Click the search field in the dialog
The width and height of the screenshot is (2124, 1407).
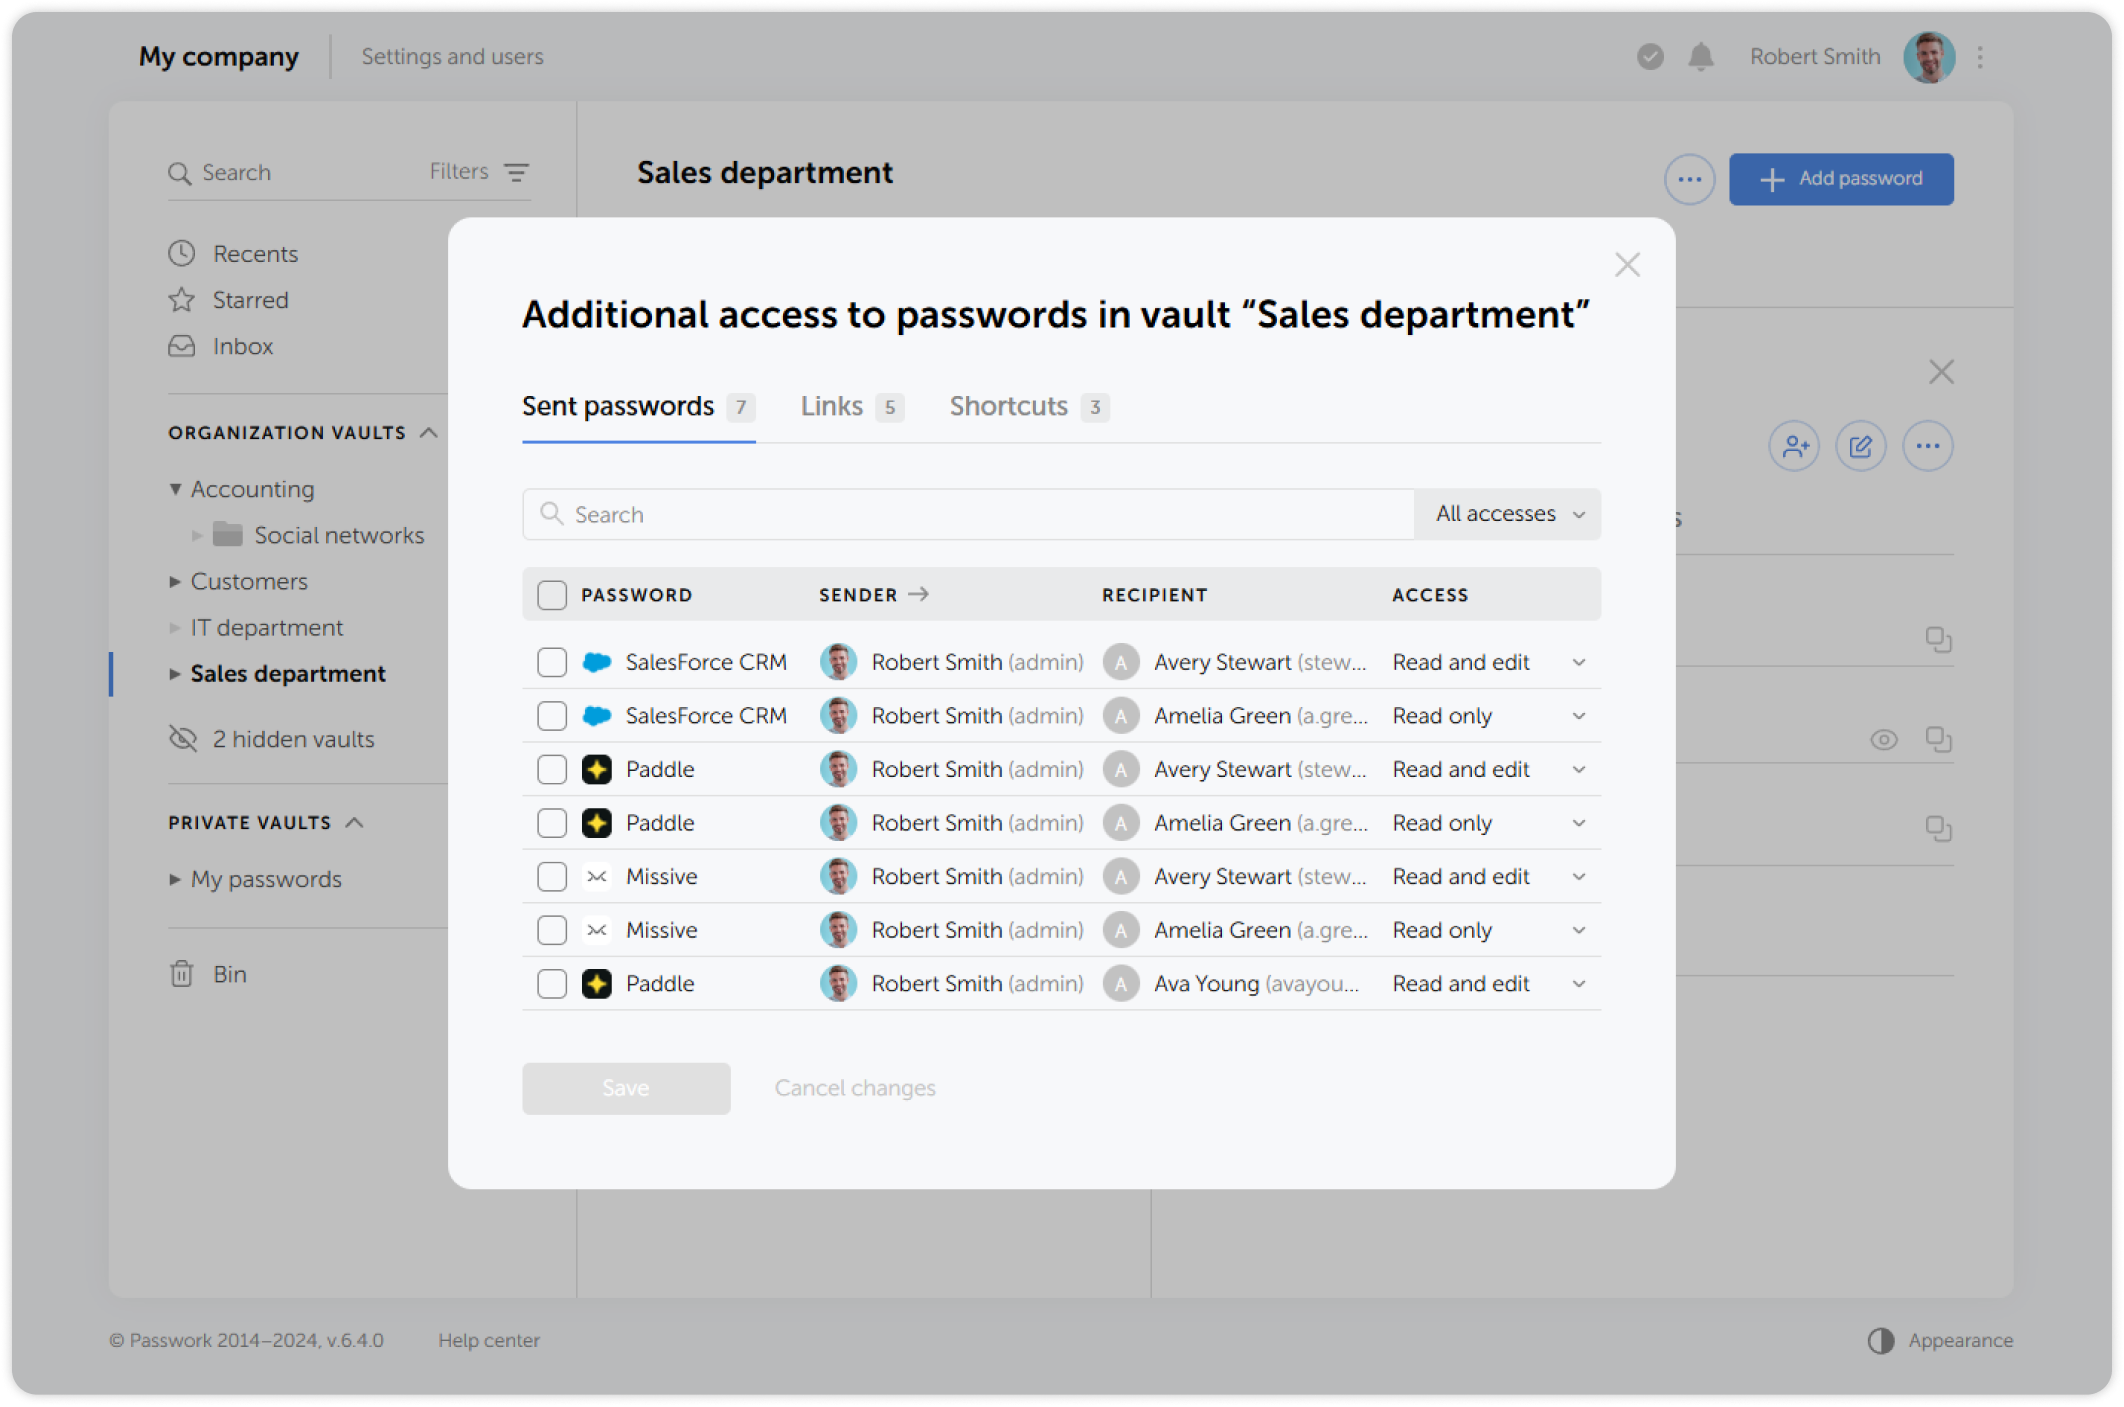pyautogui.click(x=970, y=514)
